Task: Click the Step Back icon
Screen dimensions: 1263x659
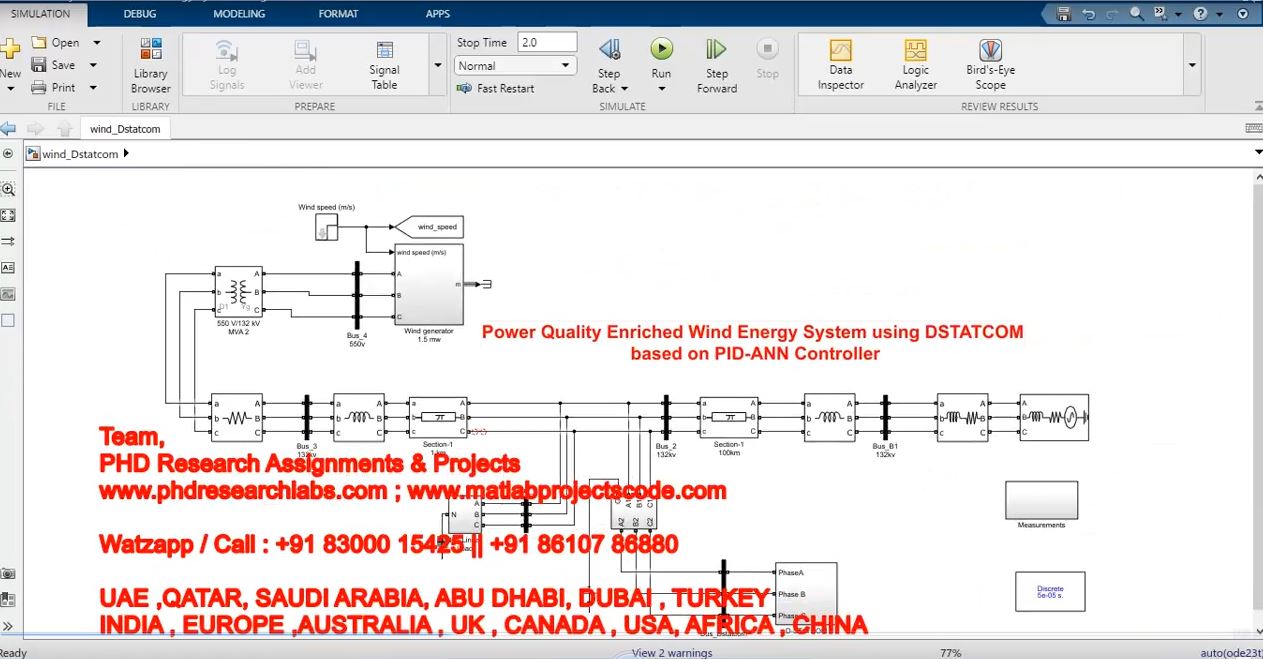Action: 609,50
